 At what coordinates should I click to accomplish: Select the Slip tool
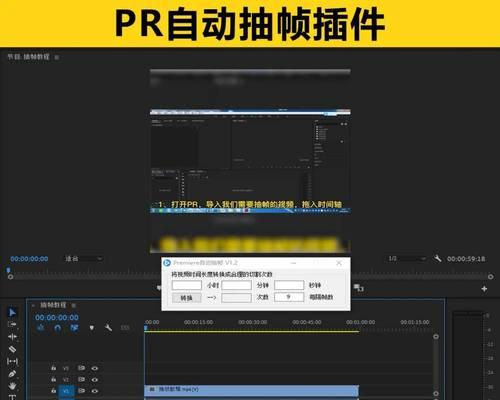12,361
